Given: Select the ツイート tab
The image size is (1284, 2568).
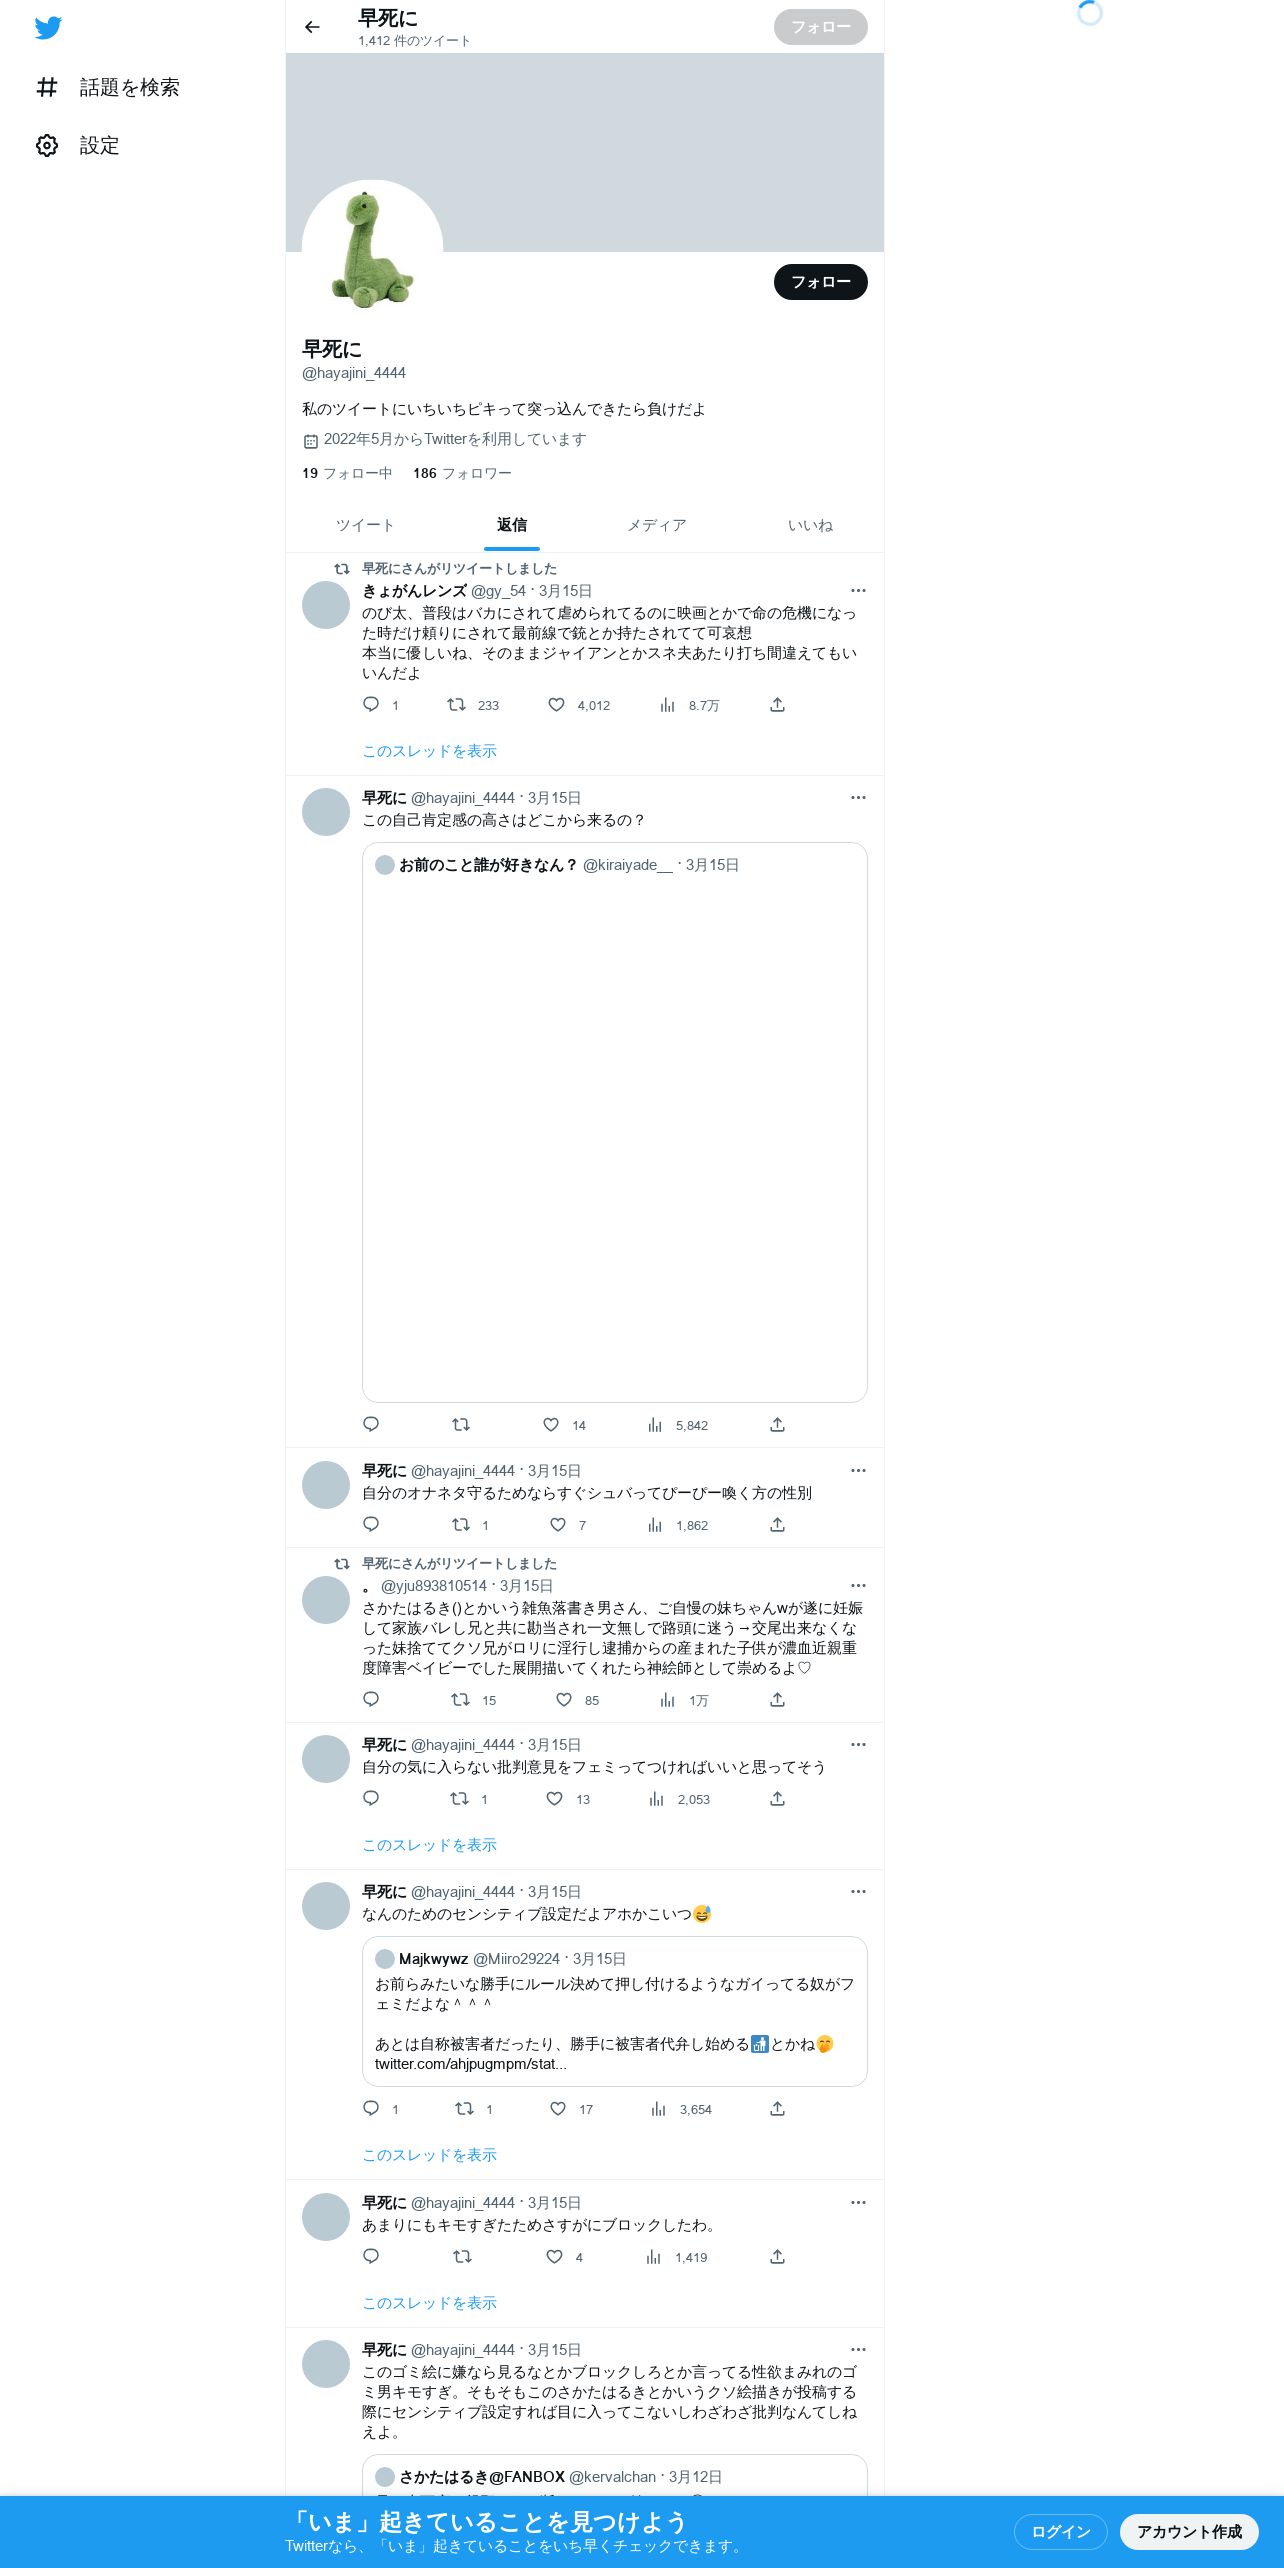Looking at the screenshot, I should tap(365, 525).
